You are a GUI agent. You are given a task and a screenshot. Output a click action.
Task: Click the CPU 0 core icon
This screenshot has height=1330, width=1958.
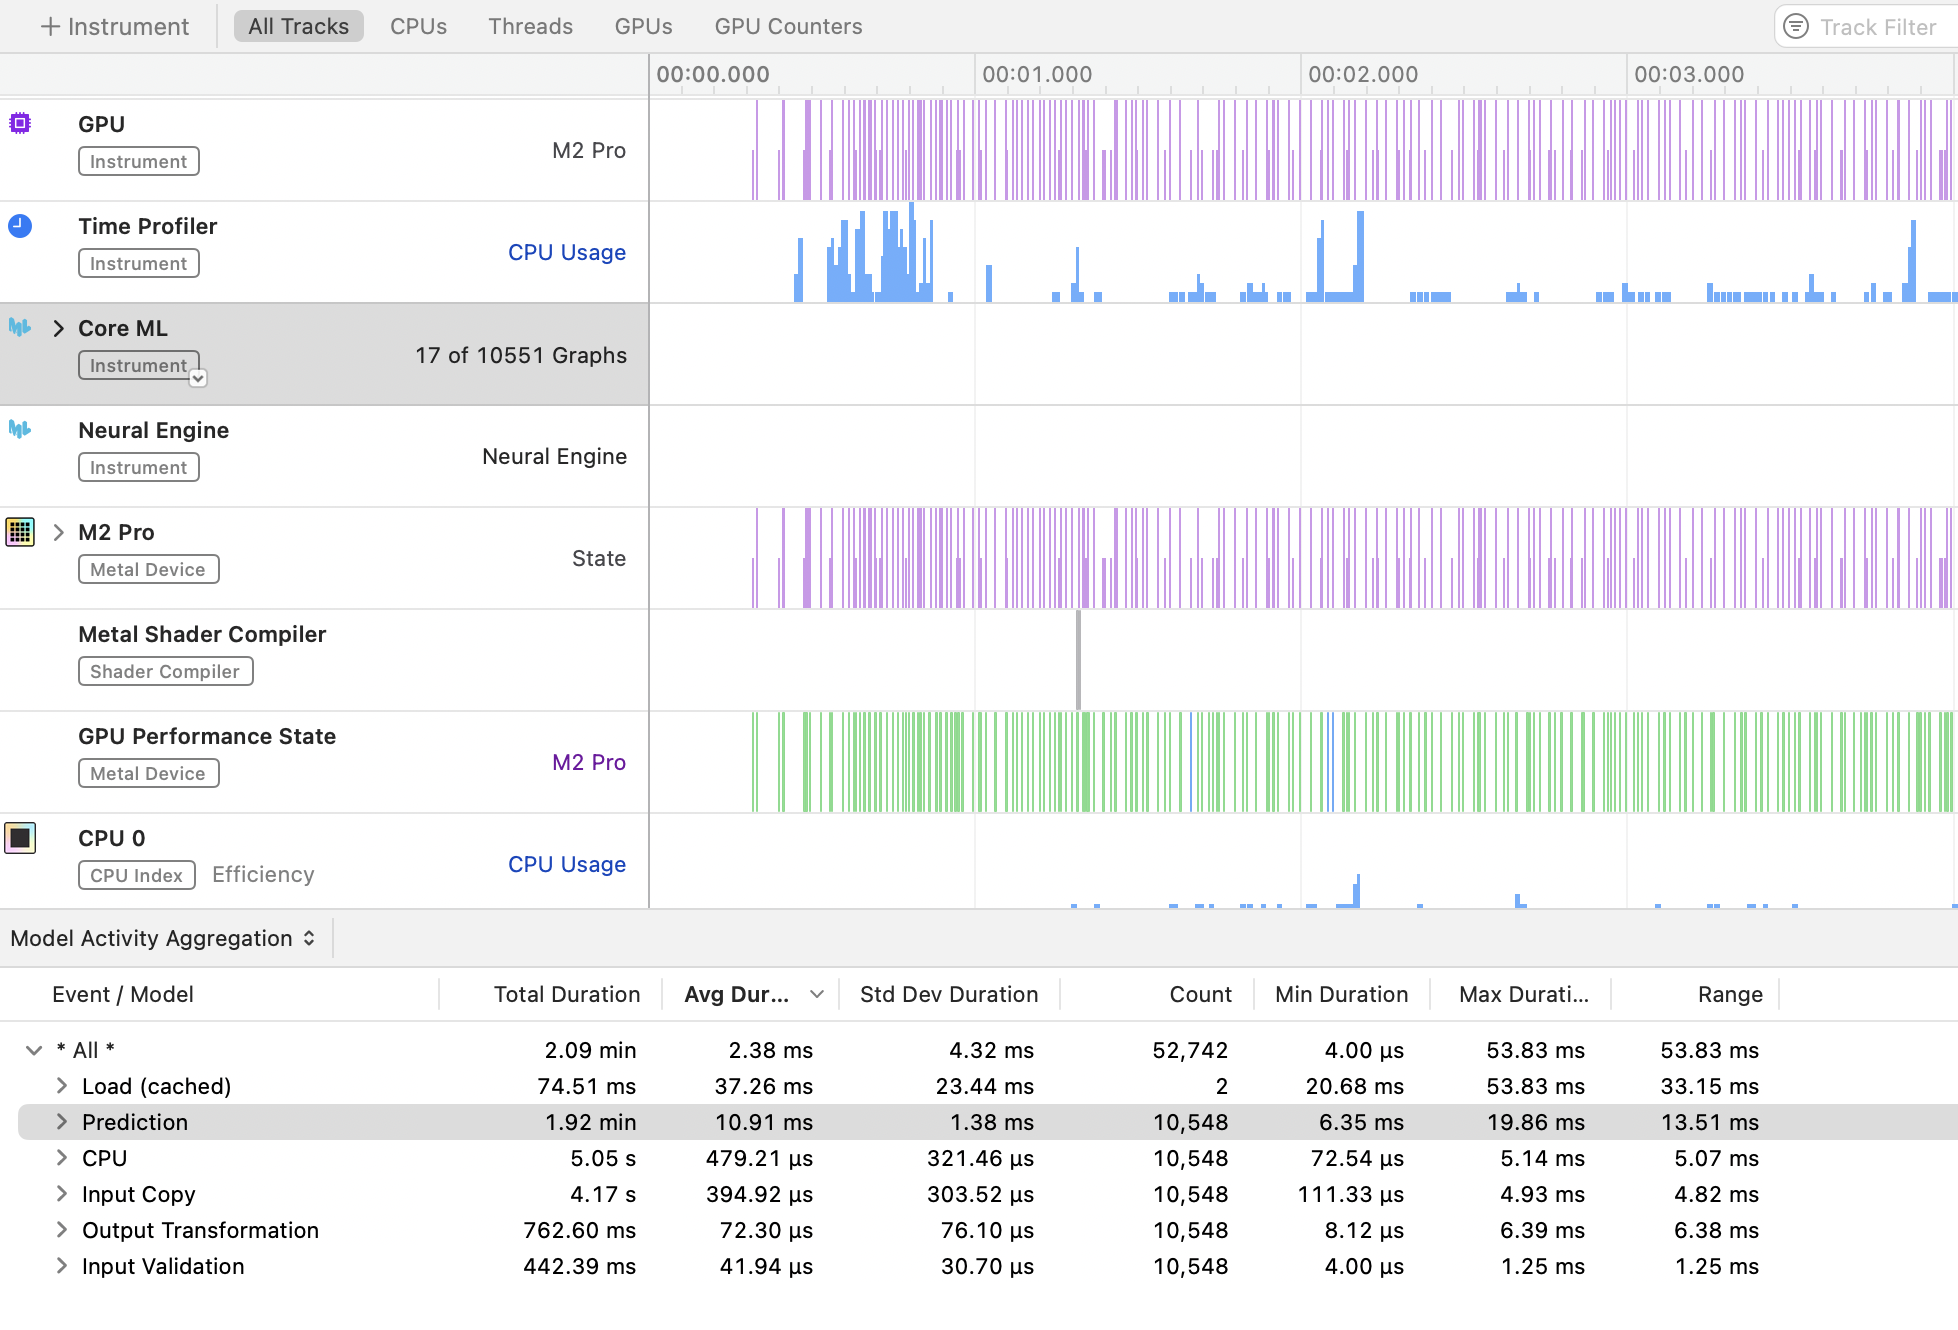[20, 837]
